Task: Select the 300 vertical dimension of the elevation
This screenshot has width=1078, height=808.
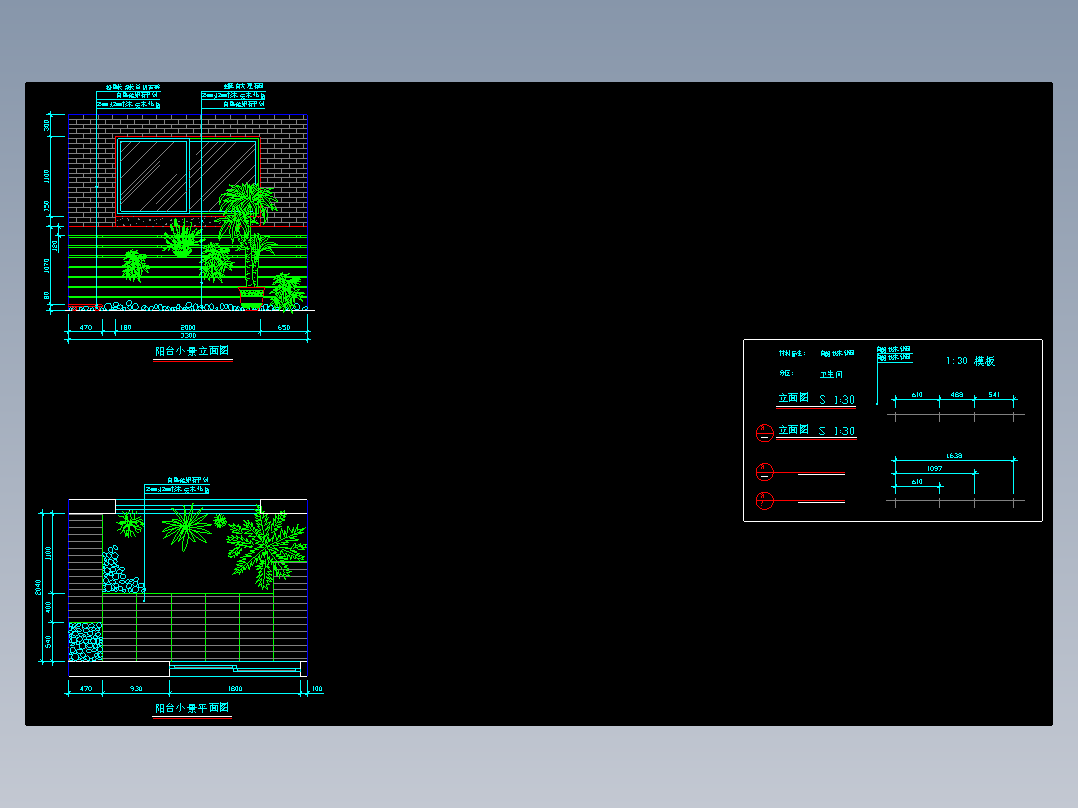Action: click(x=47, y=125)
